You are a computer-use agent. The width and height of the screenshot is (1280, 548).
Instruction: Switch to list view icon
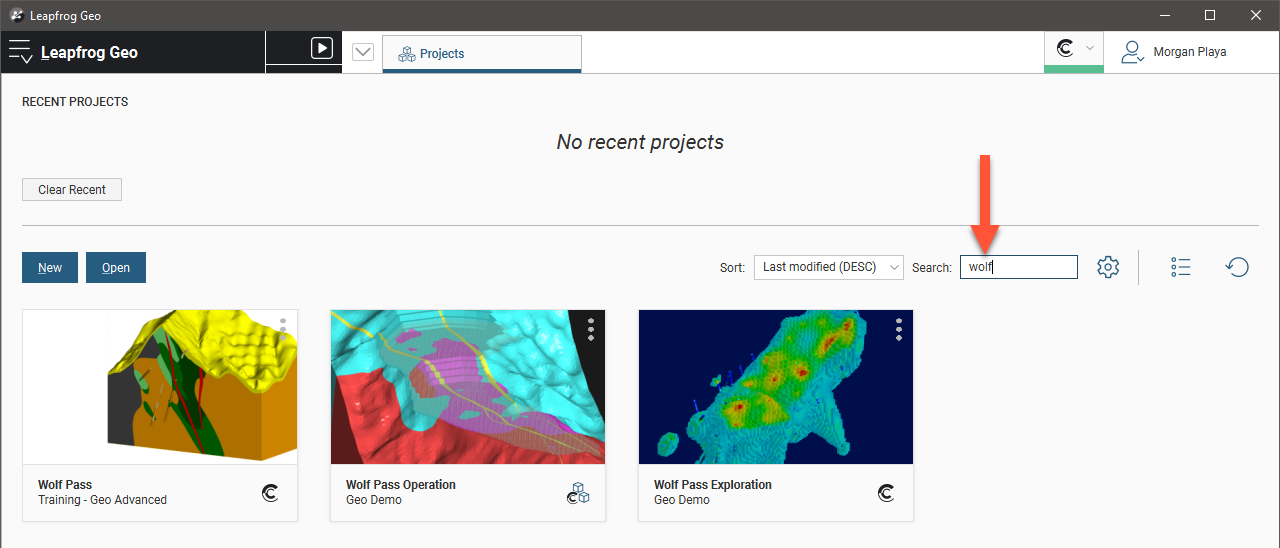pyautogui.click(x=1181, y=267)
